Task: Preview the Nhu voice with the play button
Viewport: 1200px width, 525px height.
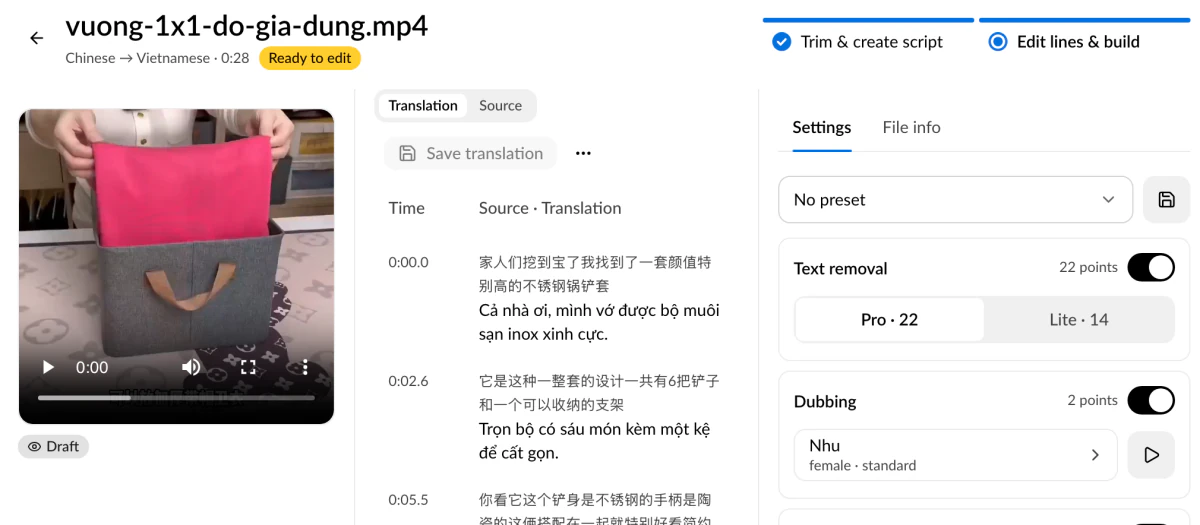Action: [1151, 454]
